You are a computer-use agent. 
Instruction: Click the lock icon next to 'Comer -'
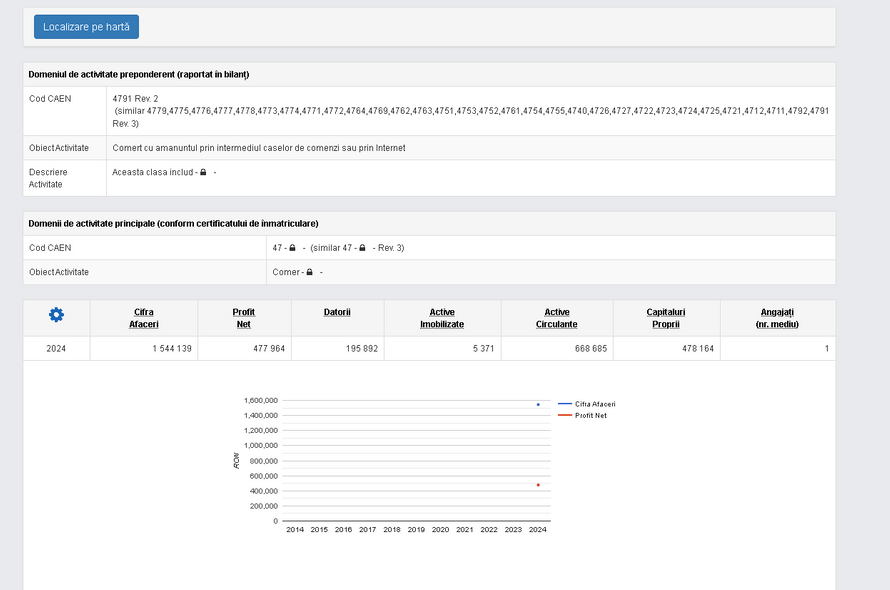click(x=310, y=272)
